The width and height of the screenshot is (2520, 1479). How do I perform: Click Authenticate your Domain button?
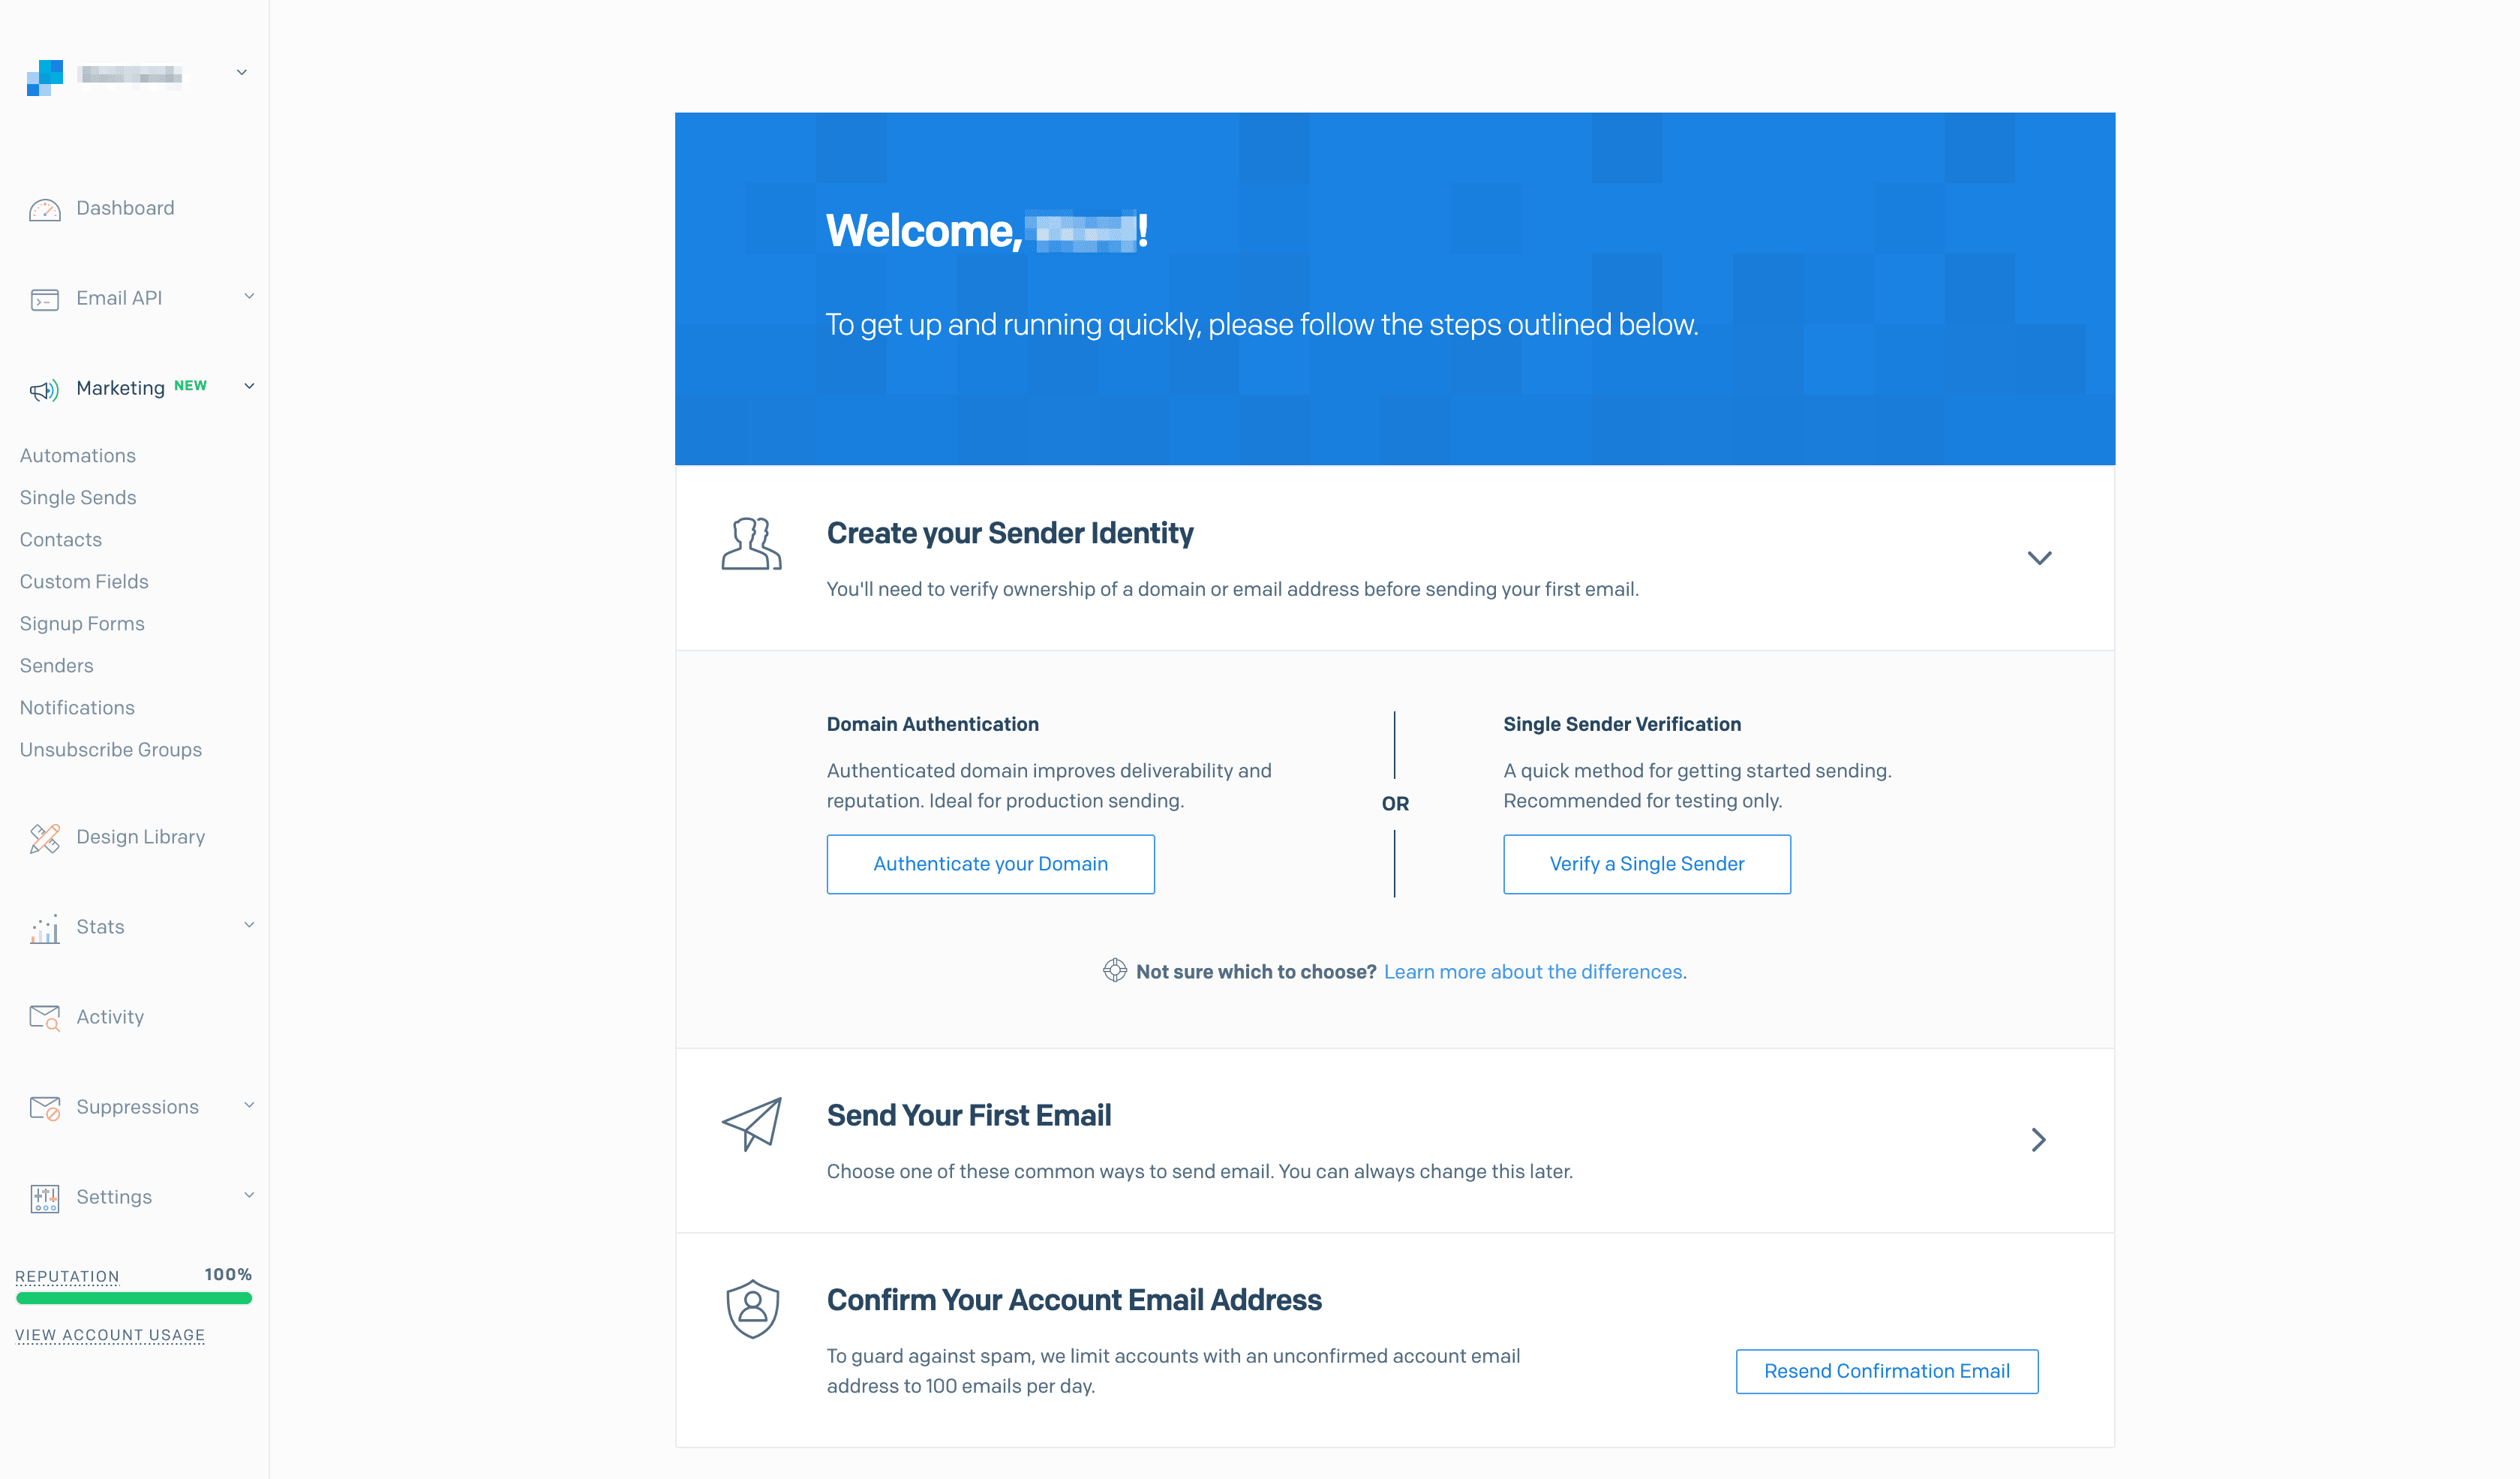(x=991, y=863)
